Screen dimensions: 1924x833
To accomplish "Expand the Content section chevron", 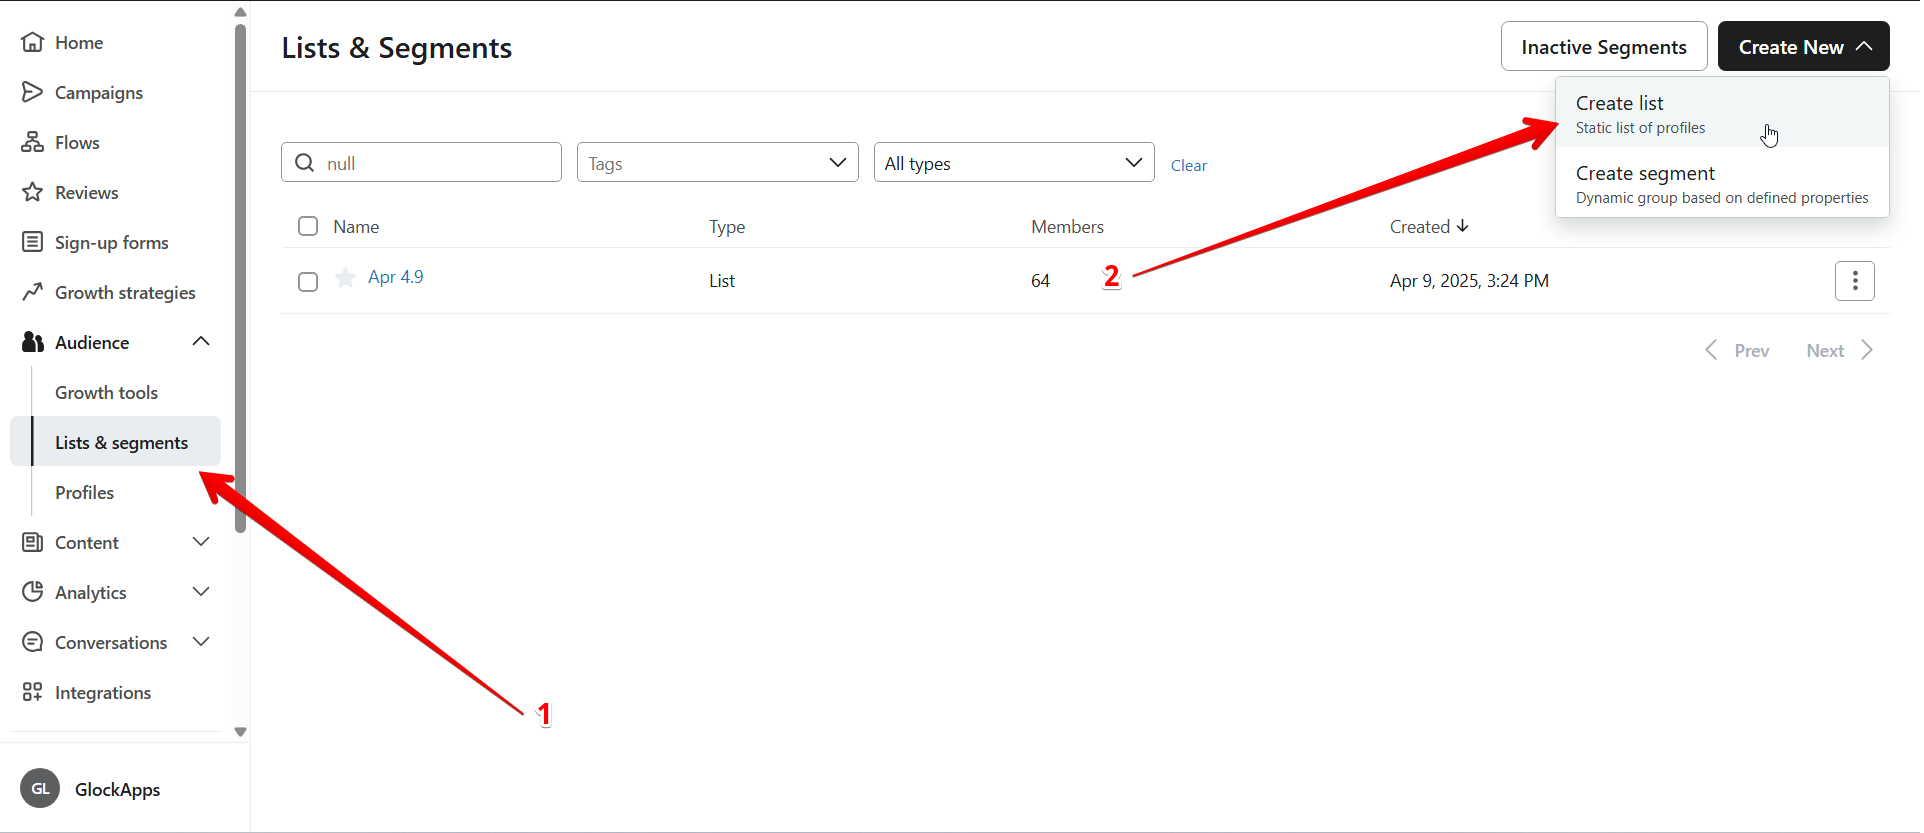I will click(x=201, y=542).
